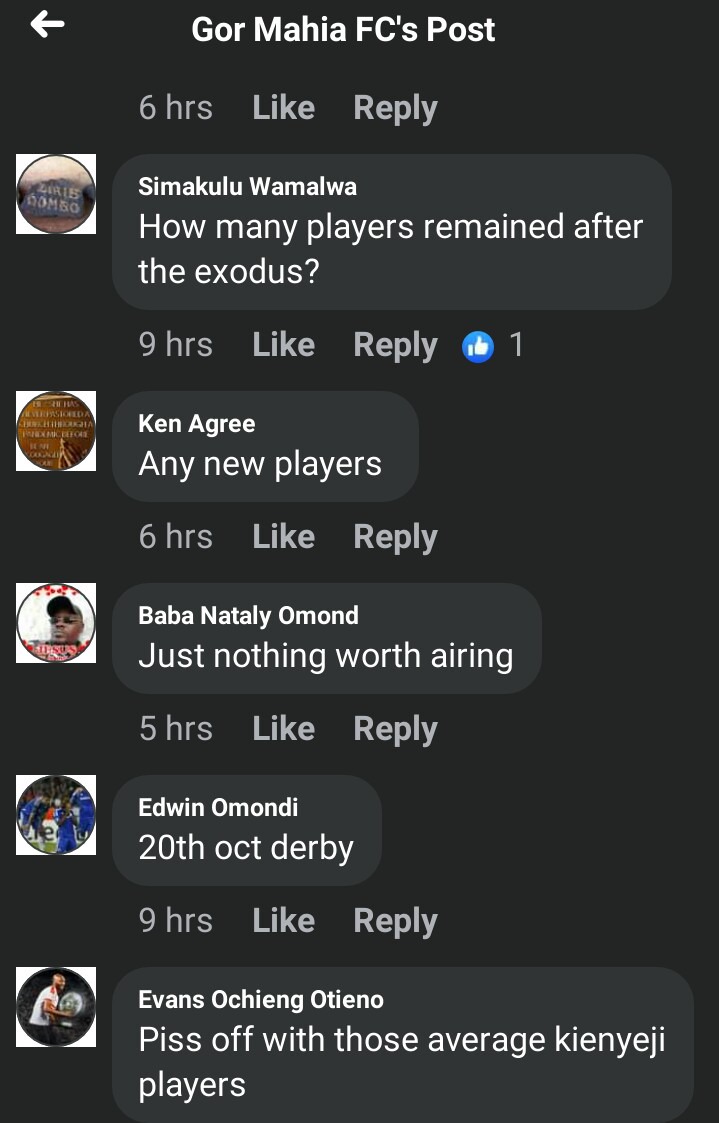Reply to Simakulu Wamalwa's comment

point(395,346)
